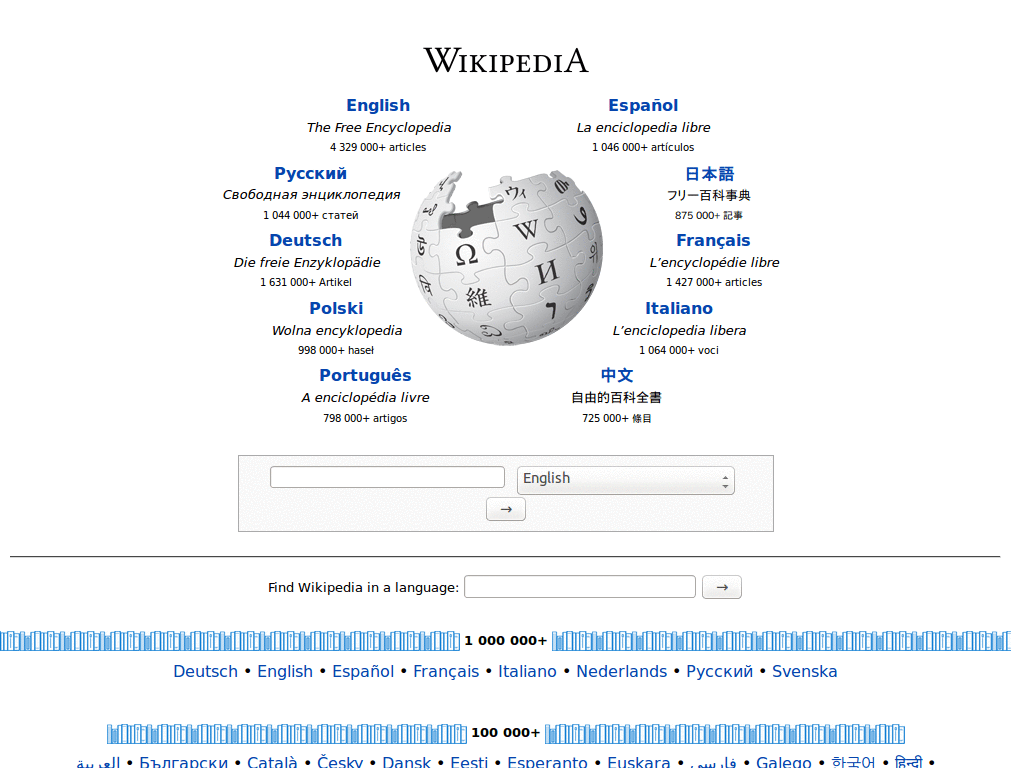Click English in the 1 000 000+ list
The height and width of the screenshot is (768, 1024).
click(285, 672)
